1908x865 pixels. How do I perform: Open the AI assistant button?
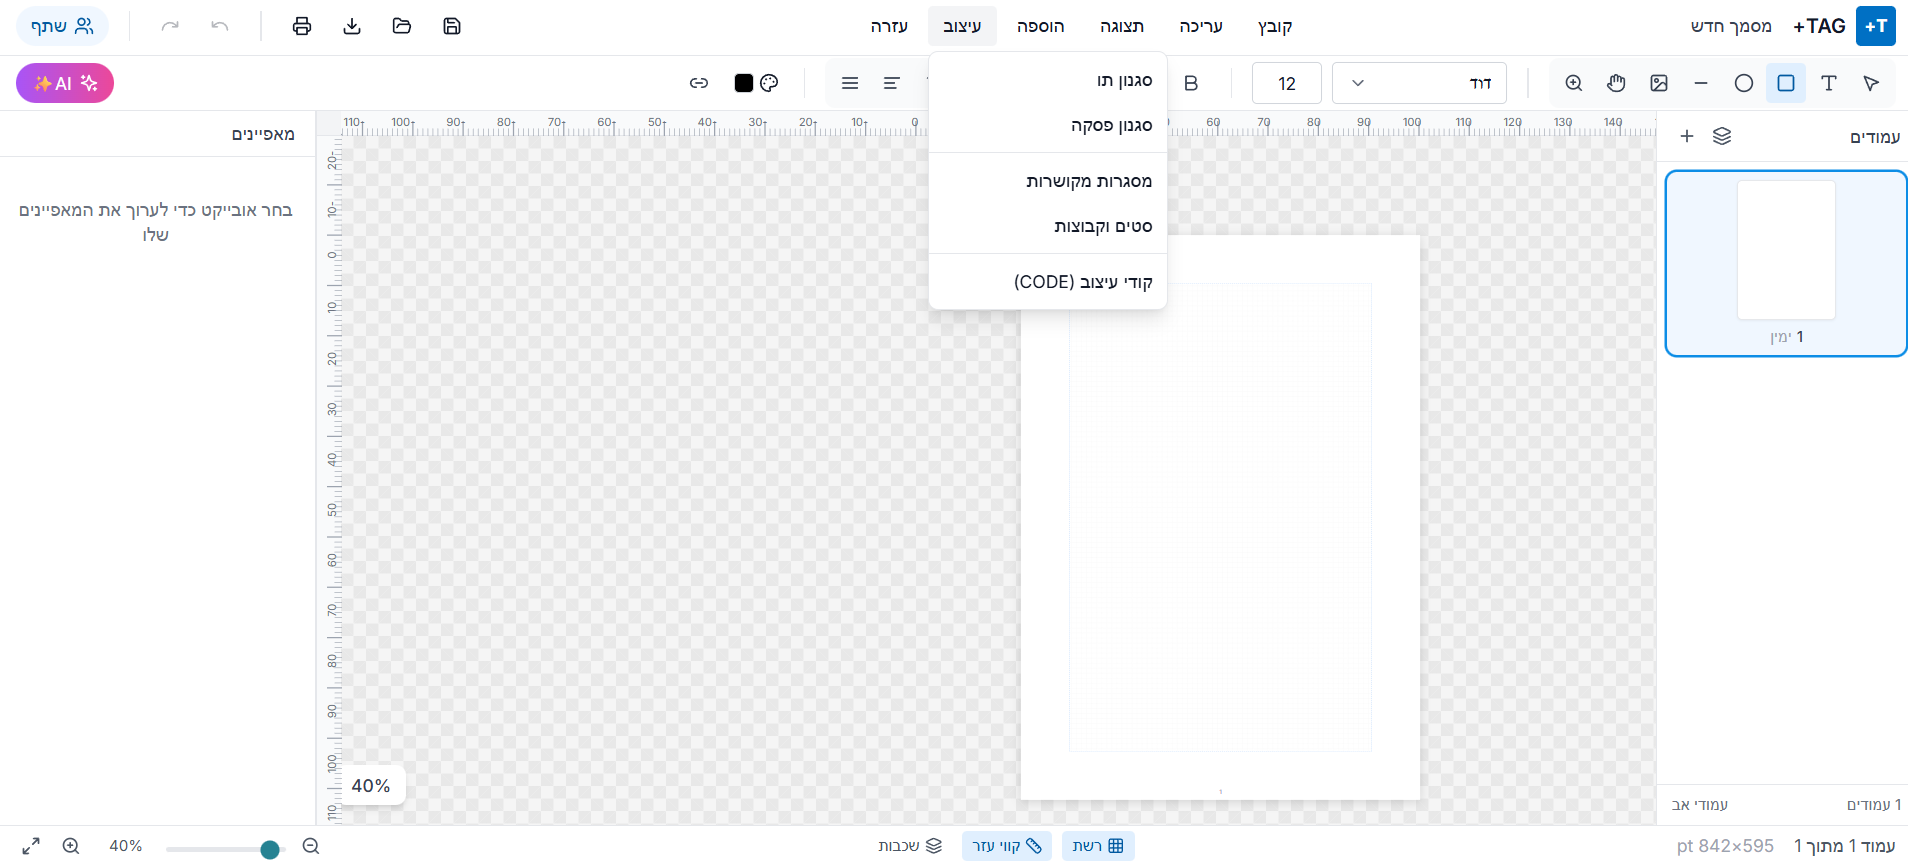pos(65,83)
